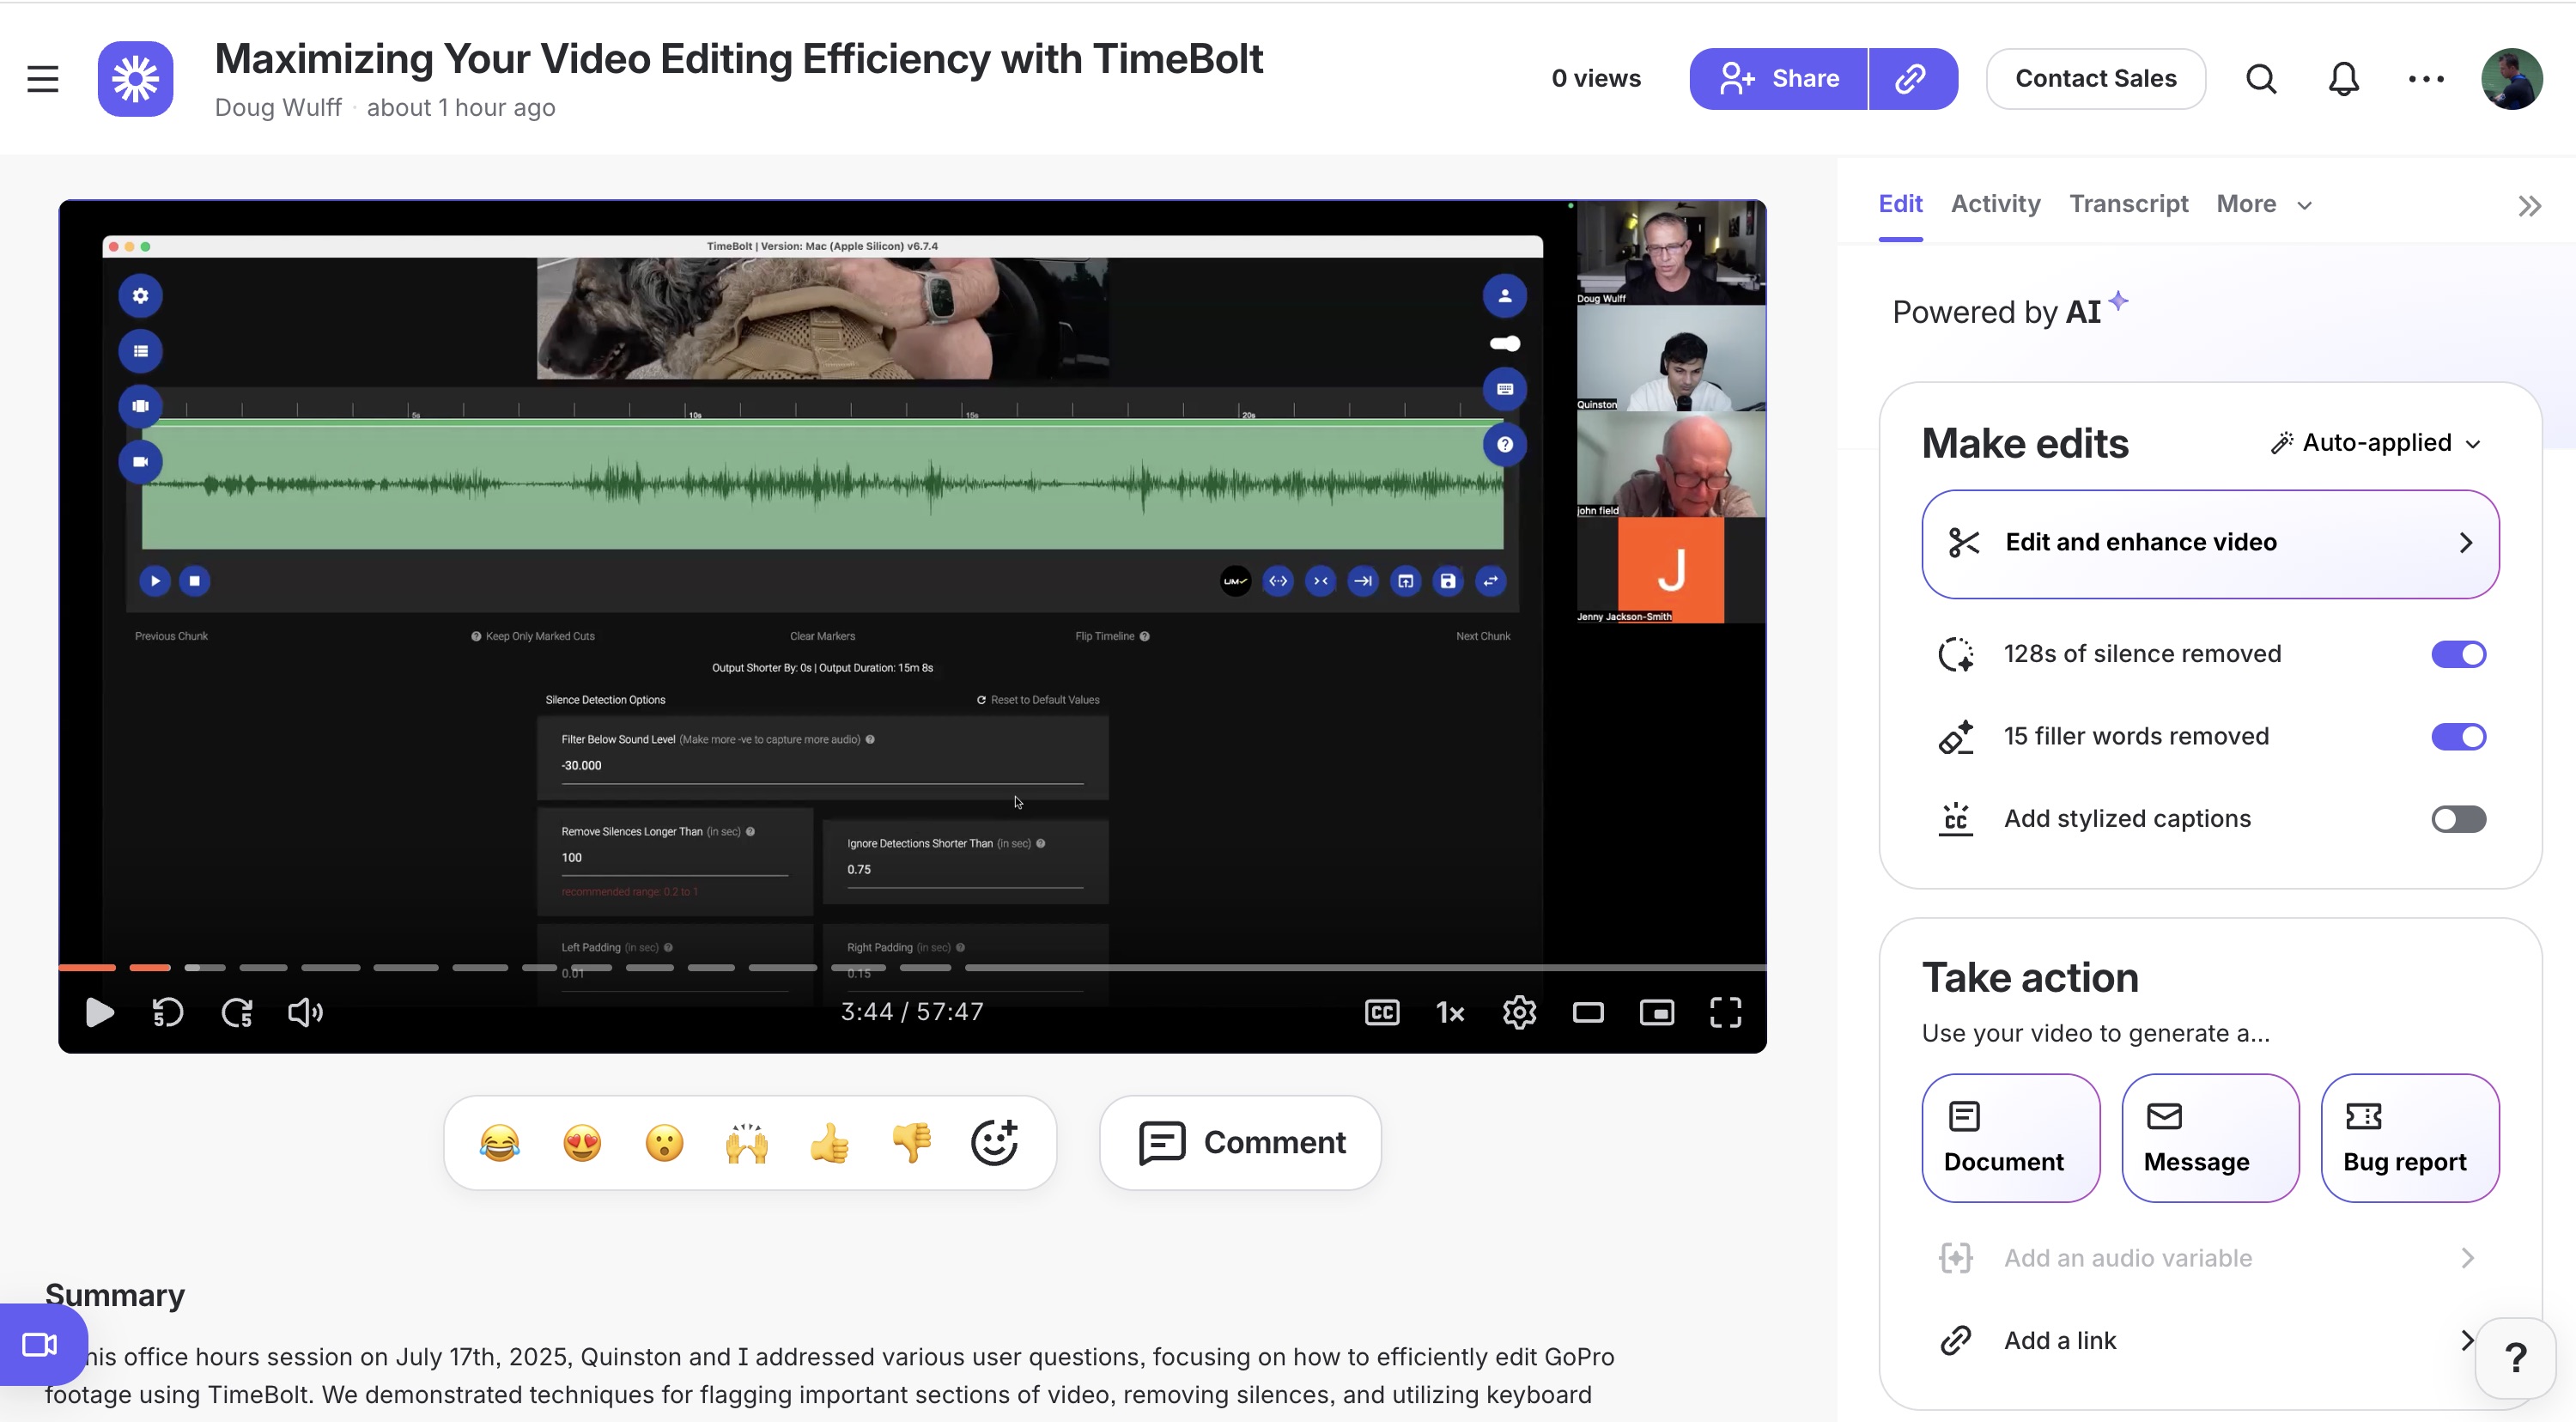Image resolution: width=2576 pixels, height=1422 pixels.
Task: Enter fullscreen video mode
Action: tap(1725, 1012)
